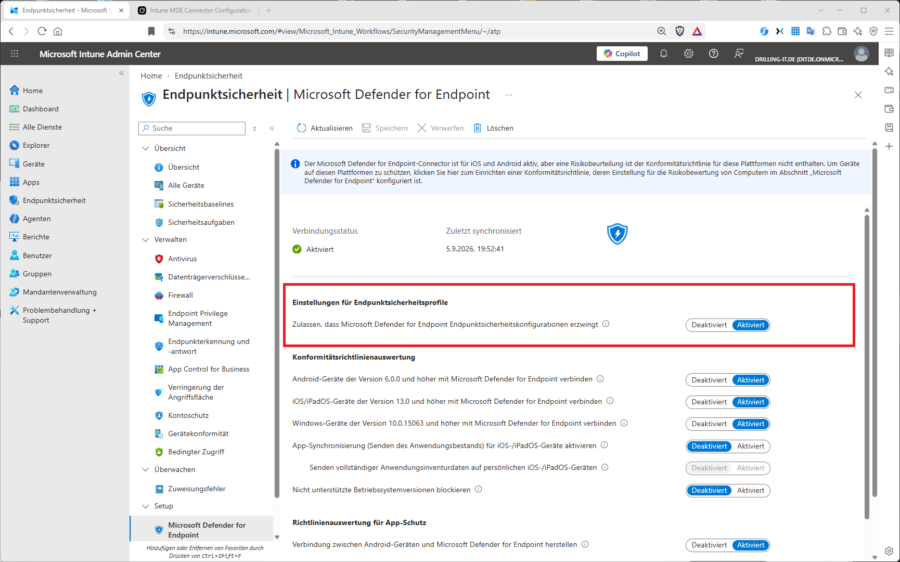Open the app launcher waffle icon
900x562 pixels.
14,53
